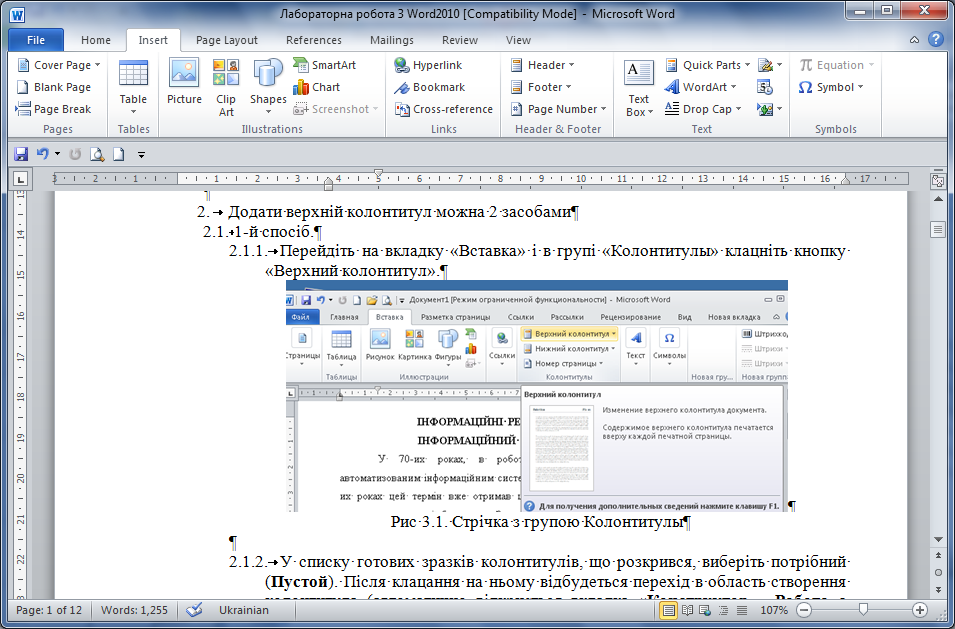955x629 pixels.
Task: Switch to Draft view
Action: [x=742, y=610]
